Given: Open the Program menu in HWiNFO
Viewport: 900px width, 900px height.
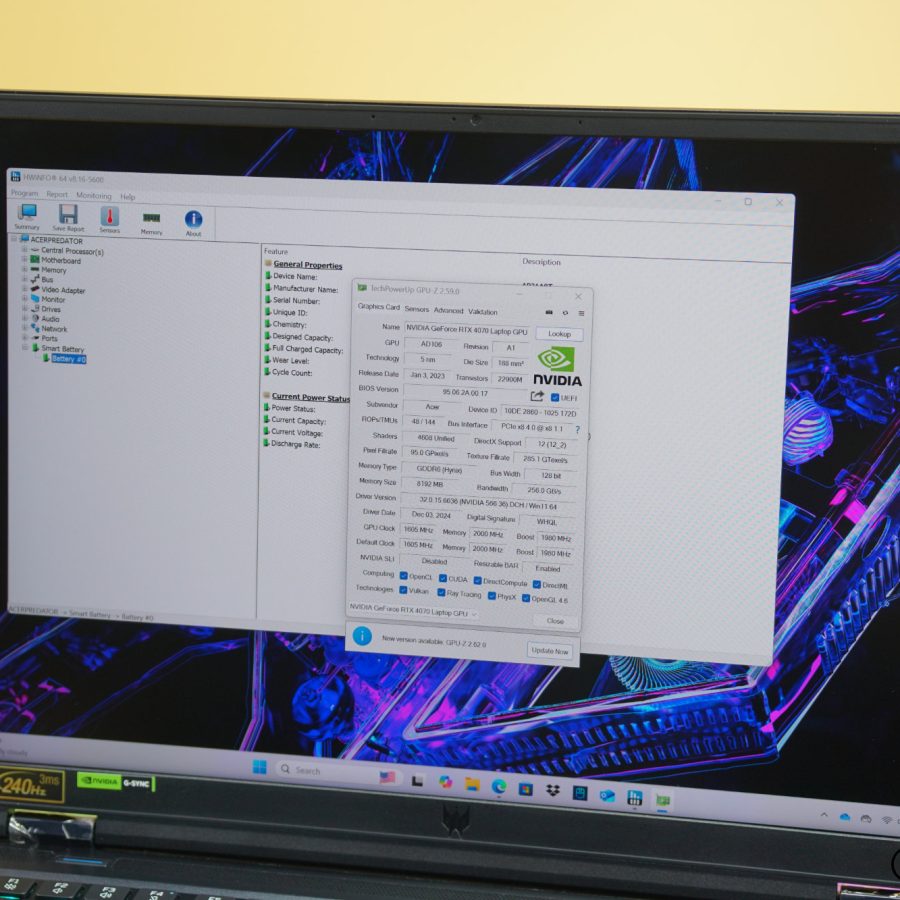Looking at the screenshot, I should point(25,193).
